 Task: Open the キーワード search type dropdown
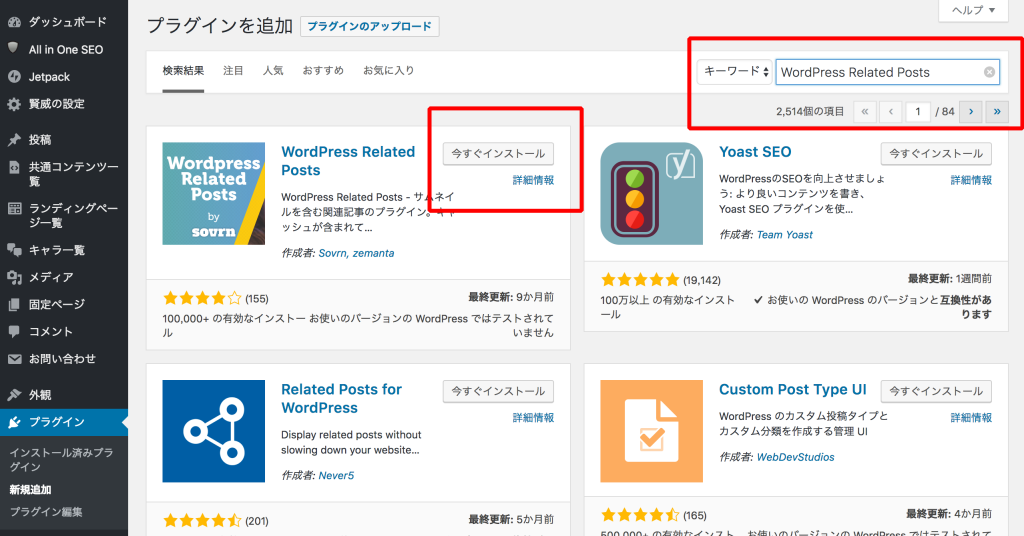click(735, 72)
